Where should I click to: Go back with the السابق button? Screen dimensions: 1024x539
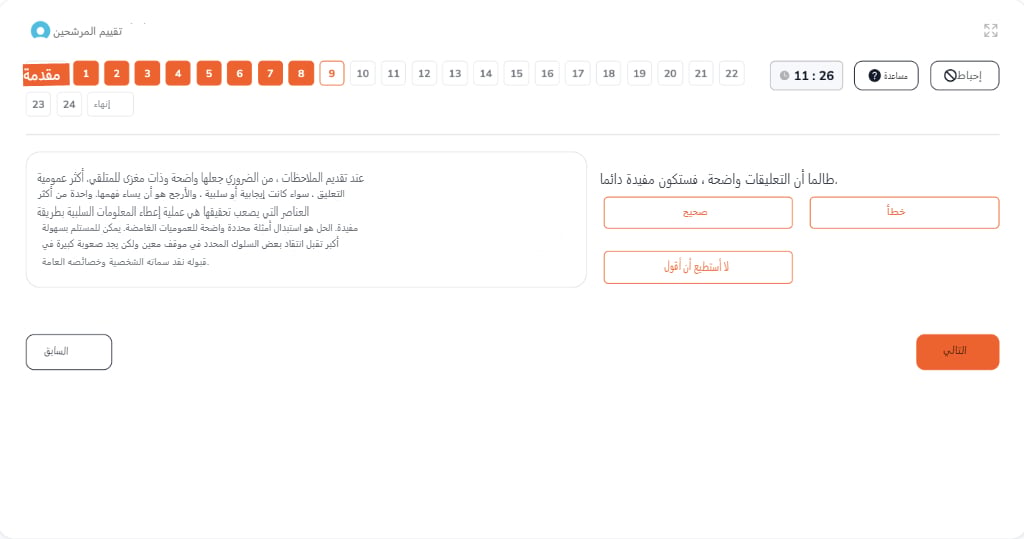(69, 352)
